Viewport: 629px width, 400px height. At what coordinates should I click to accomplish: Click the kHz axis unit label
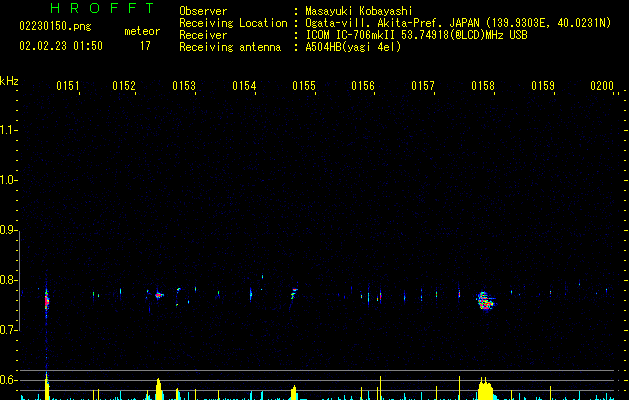[x=9, y=81]
